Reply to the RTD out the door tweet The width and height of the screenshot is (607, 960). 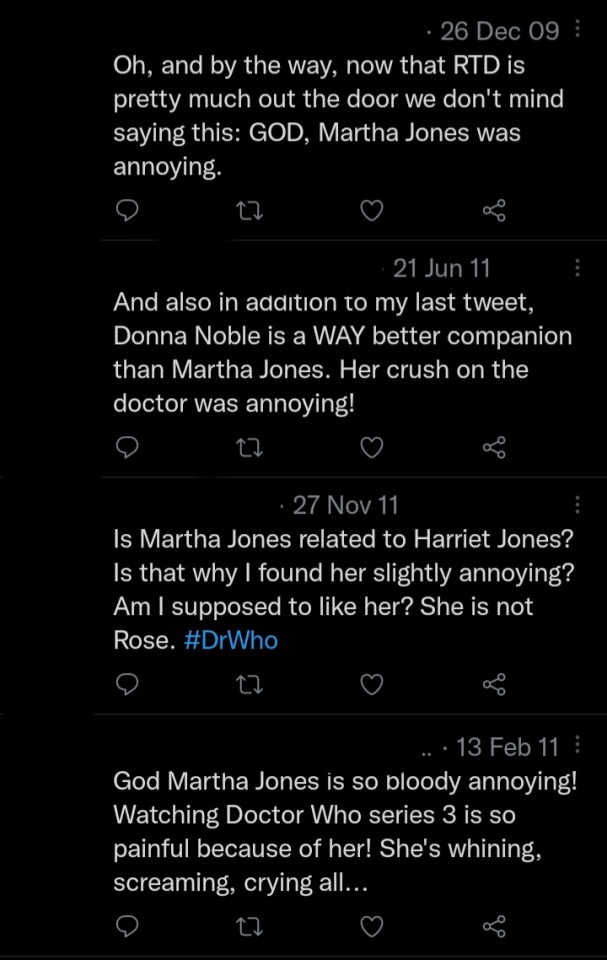[127, 210]
